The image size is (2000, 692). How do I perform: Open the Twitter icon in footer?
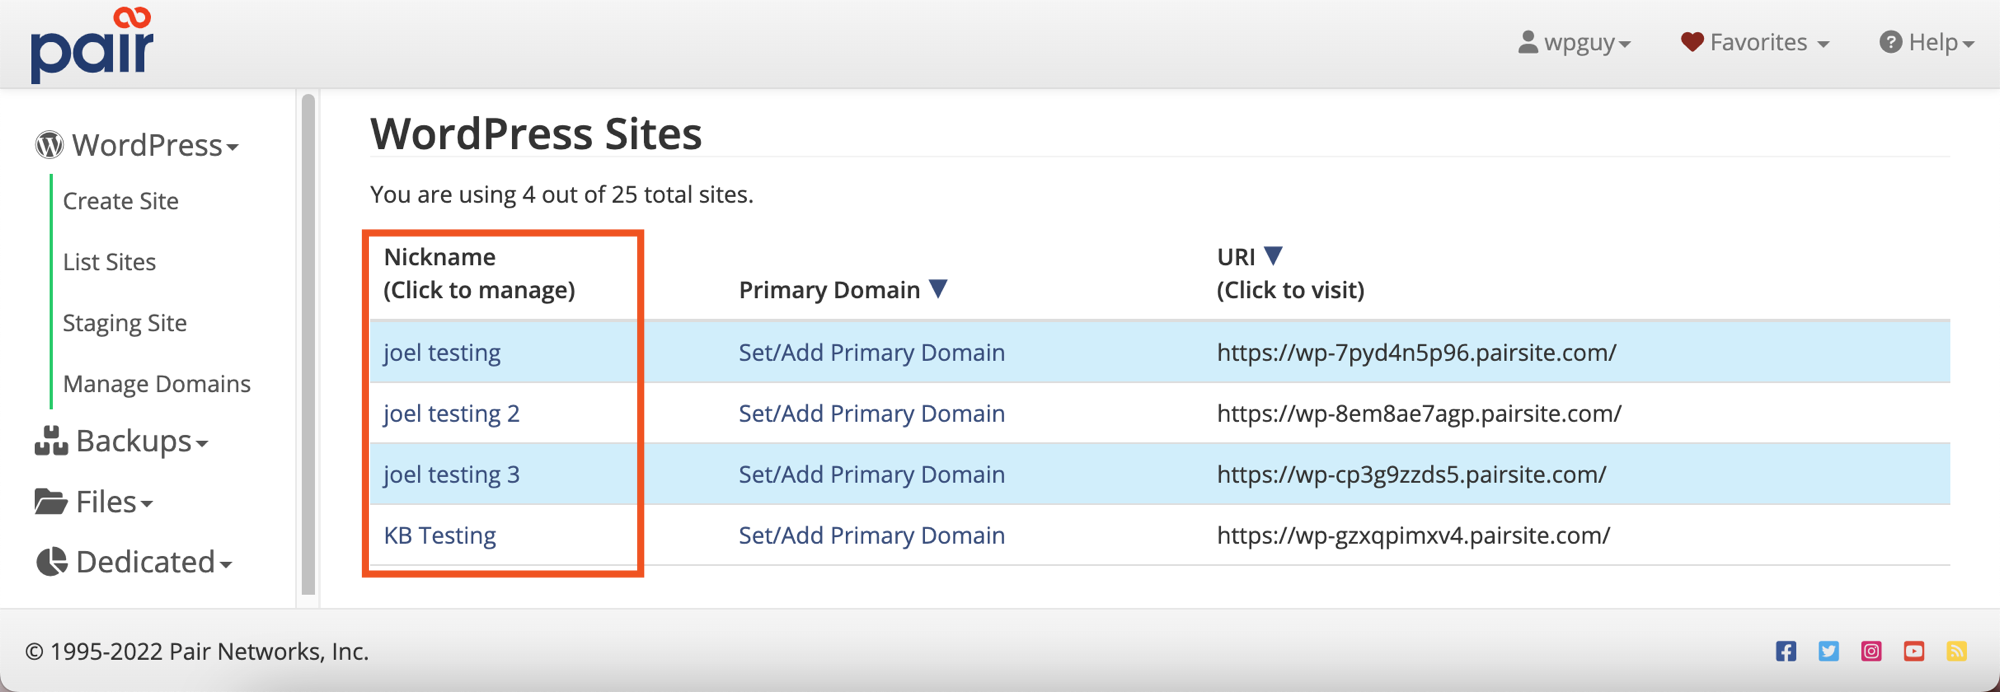tap(1829, 651)
